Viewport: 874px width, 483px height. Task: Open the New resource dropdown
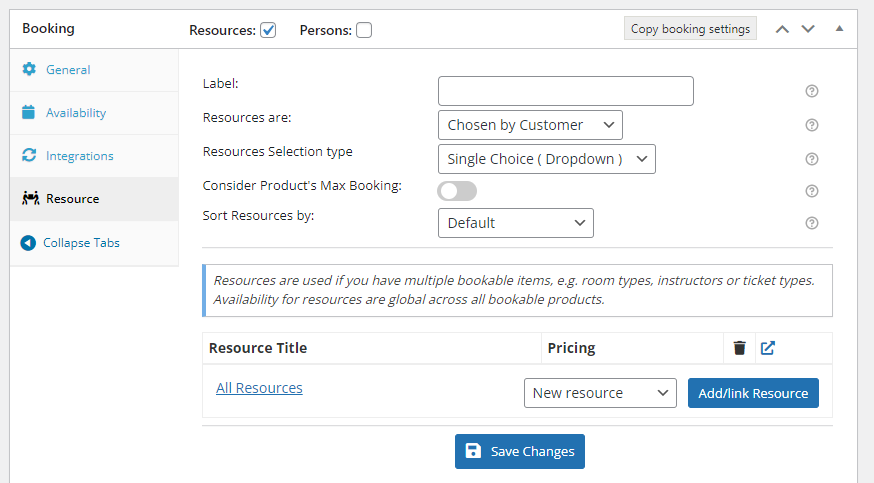[600, 393]
